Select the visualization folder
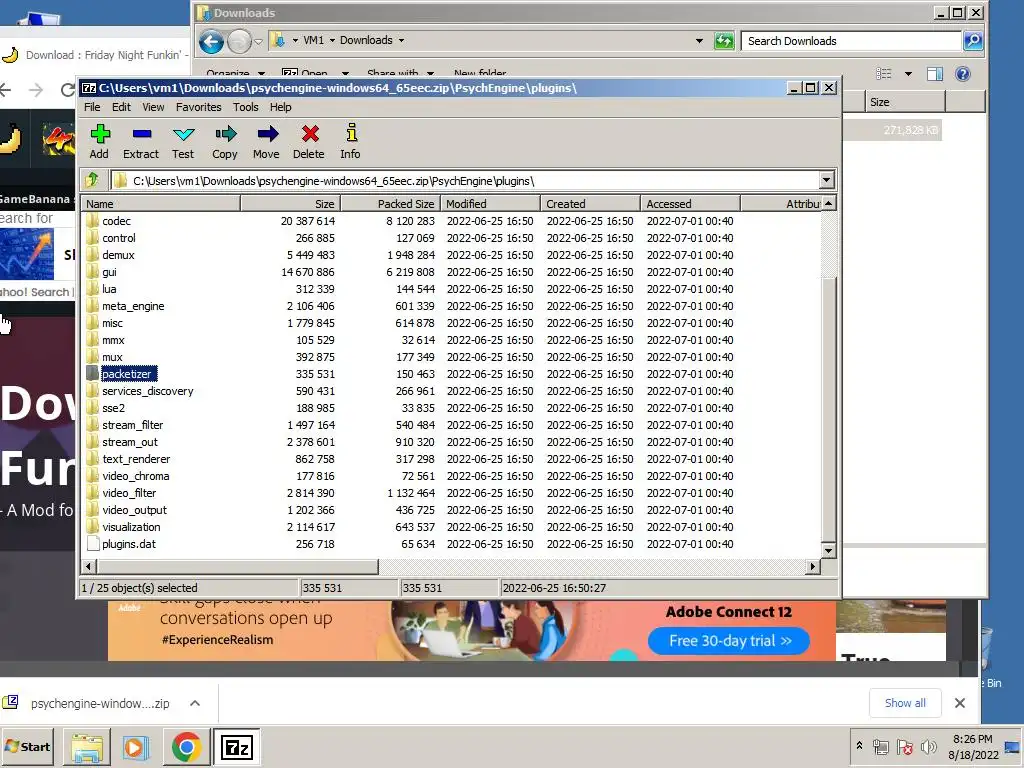This screenshot has width=1024, height=768. point(131,527)
